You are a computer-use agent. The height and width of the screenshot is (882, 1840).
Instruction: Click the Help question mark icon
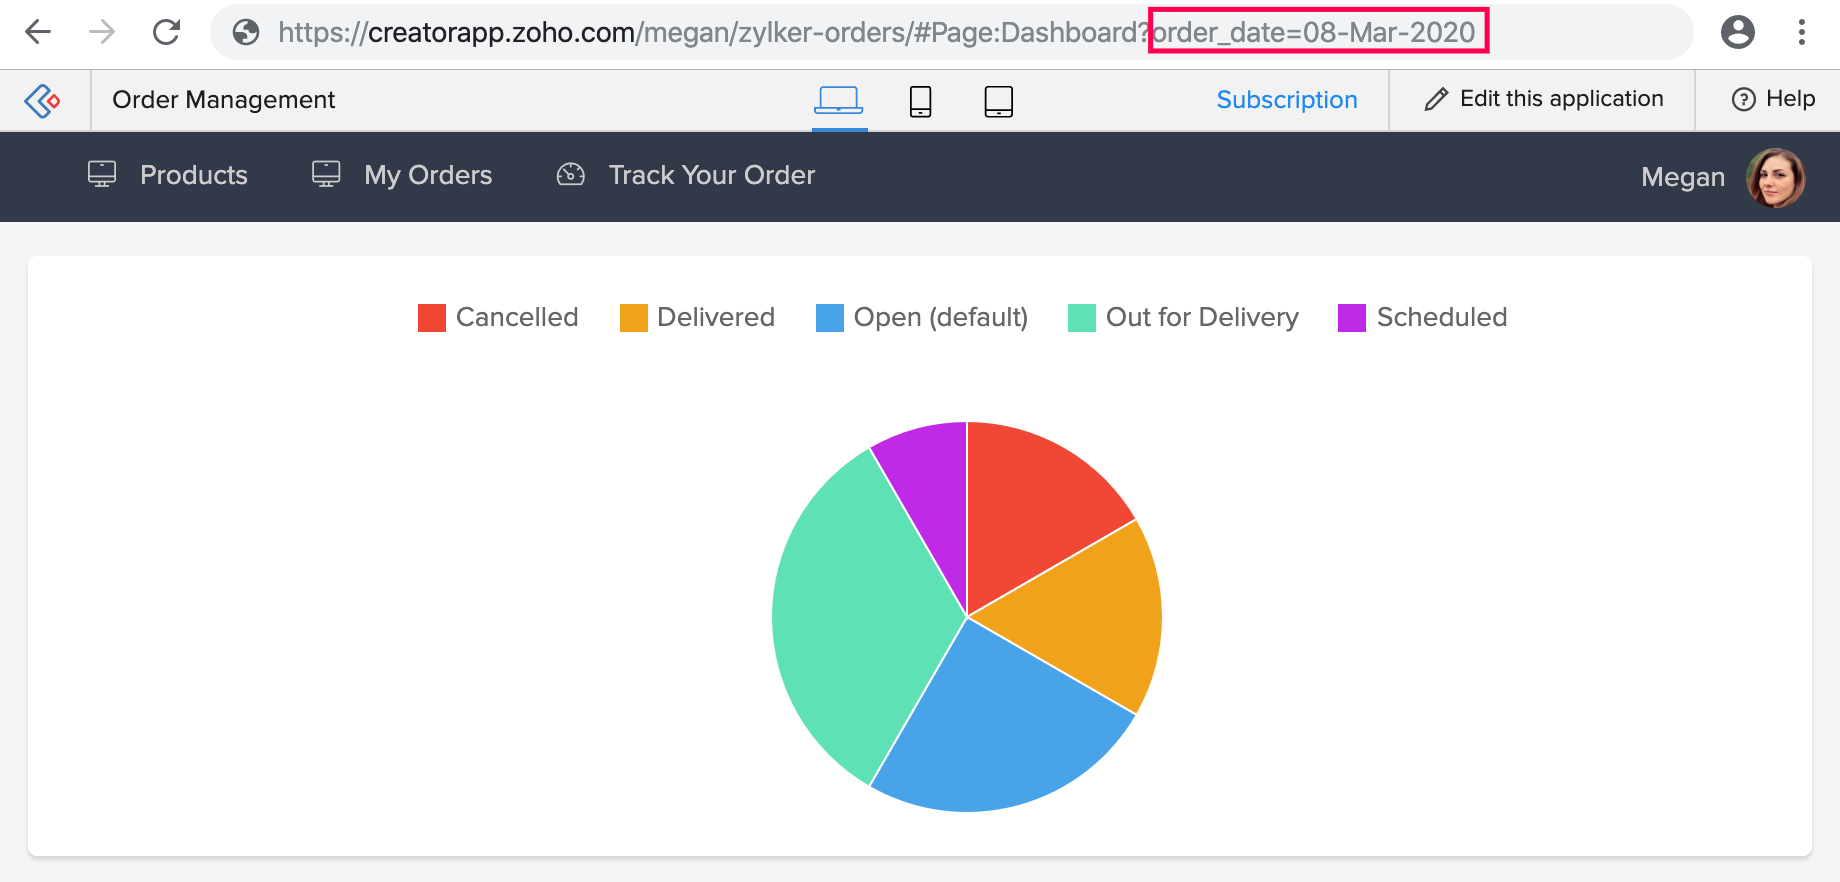(x=1744, y=99)
